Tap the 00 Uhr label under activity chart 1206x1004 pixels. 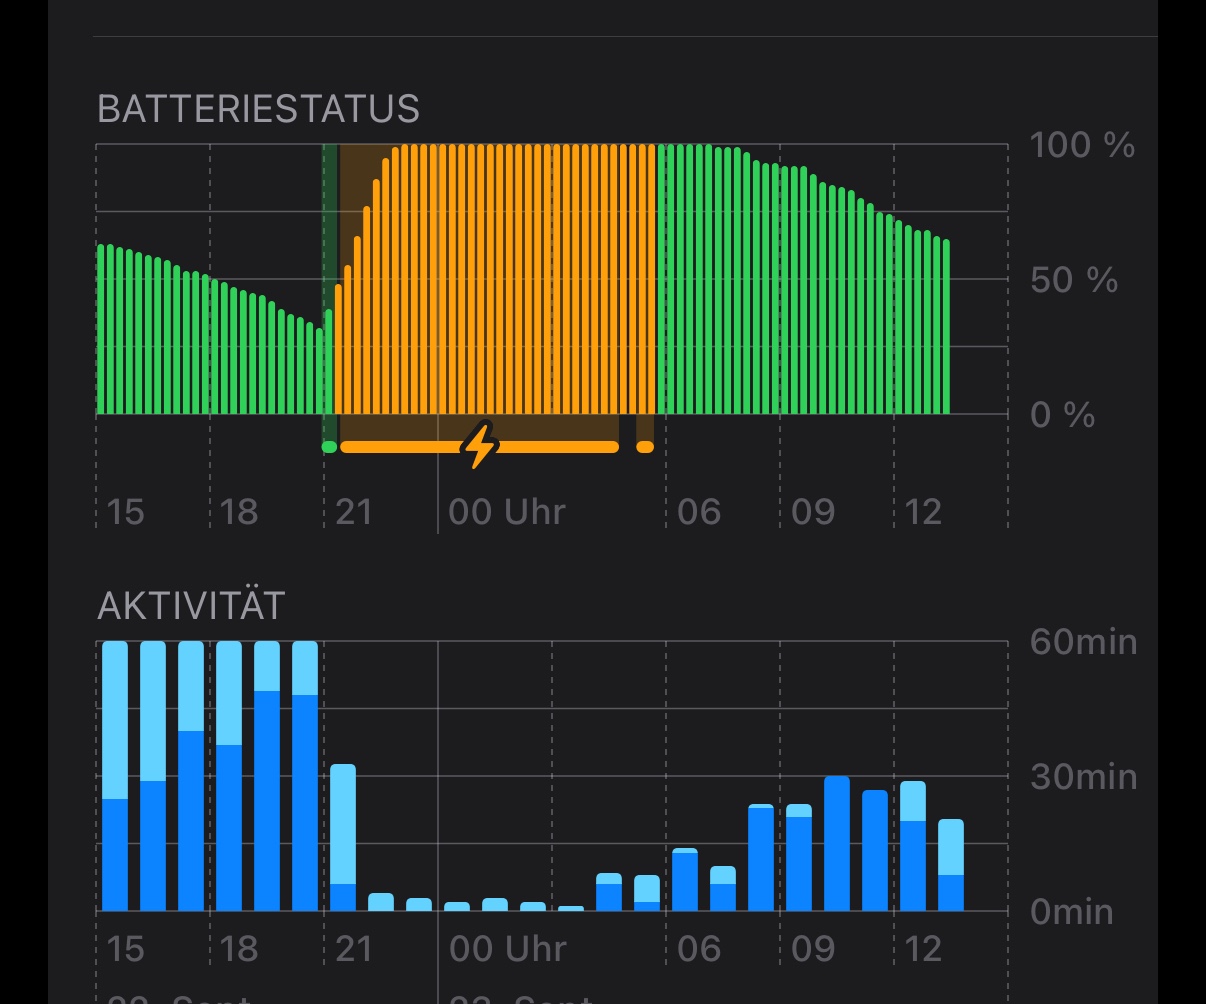(507, 948)
